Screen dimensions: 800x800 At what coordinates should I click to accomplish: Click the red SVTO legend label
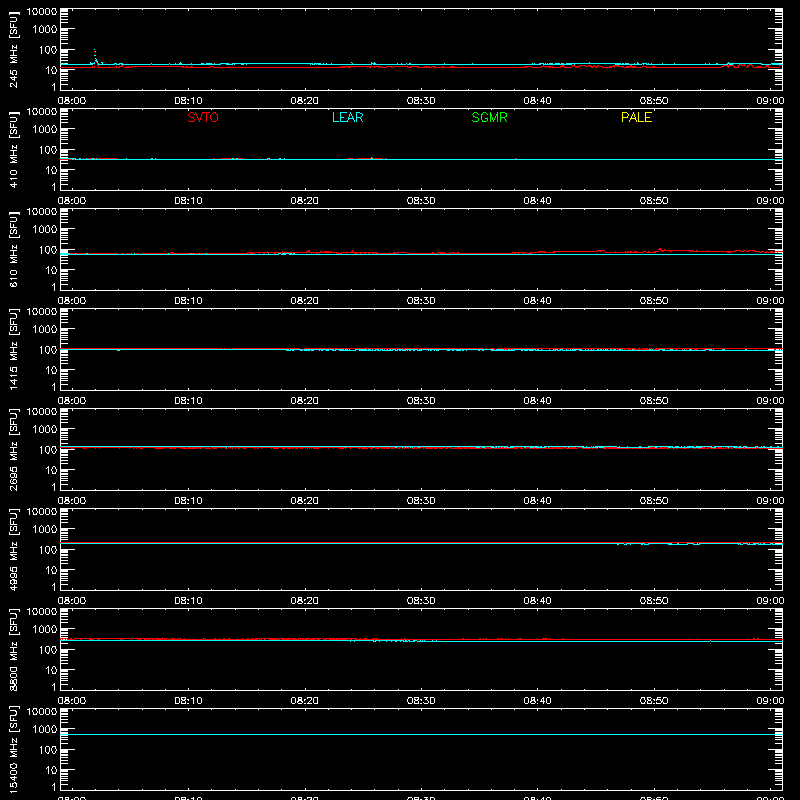[203, 117]
